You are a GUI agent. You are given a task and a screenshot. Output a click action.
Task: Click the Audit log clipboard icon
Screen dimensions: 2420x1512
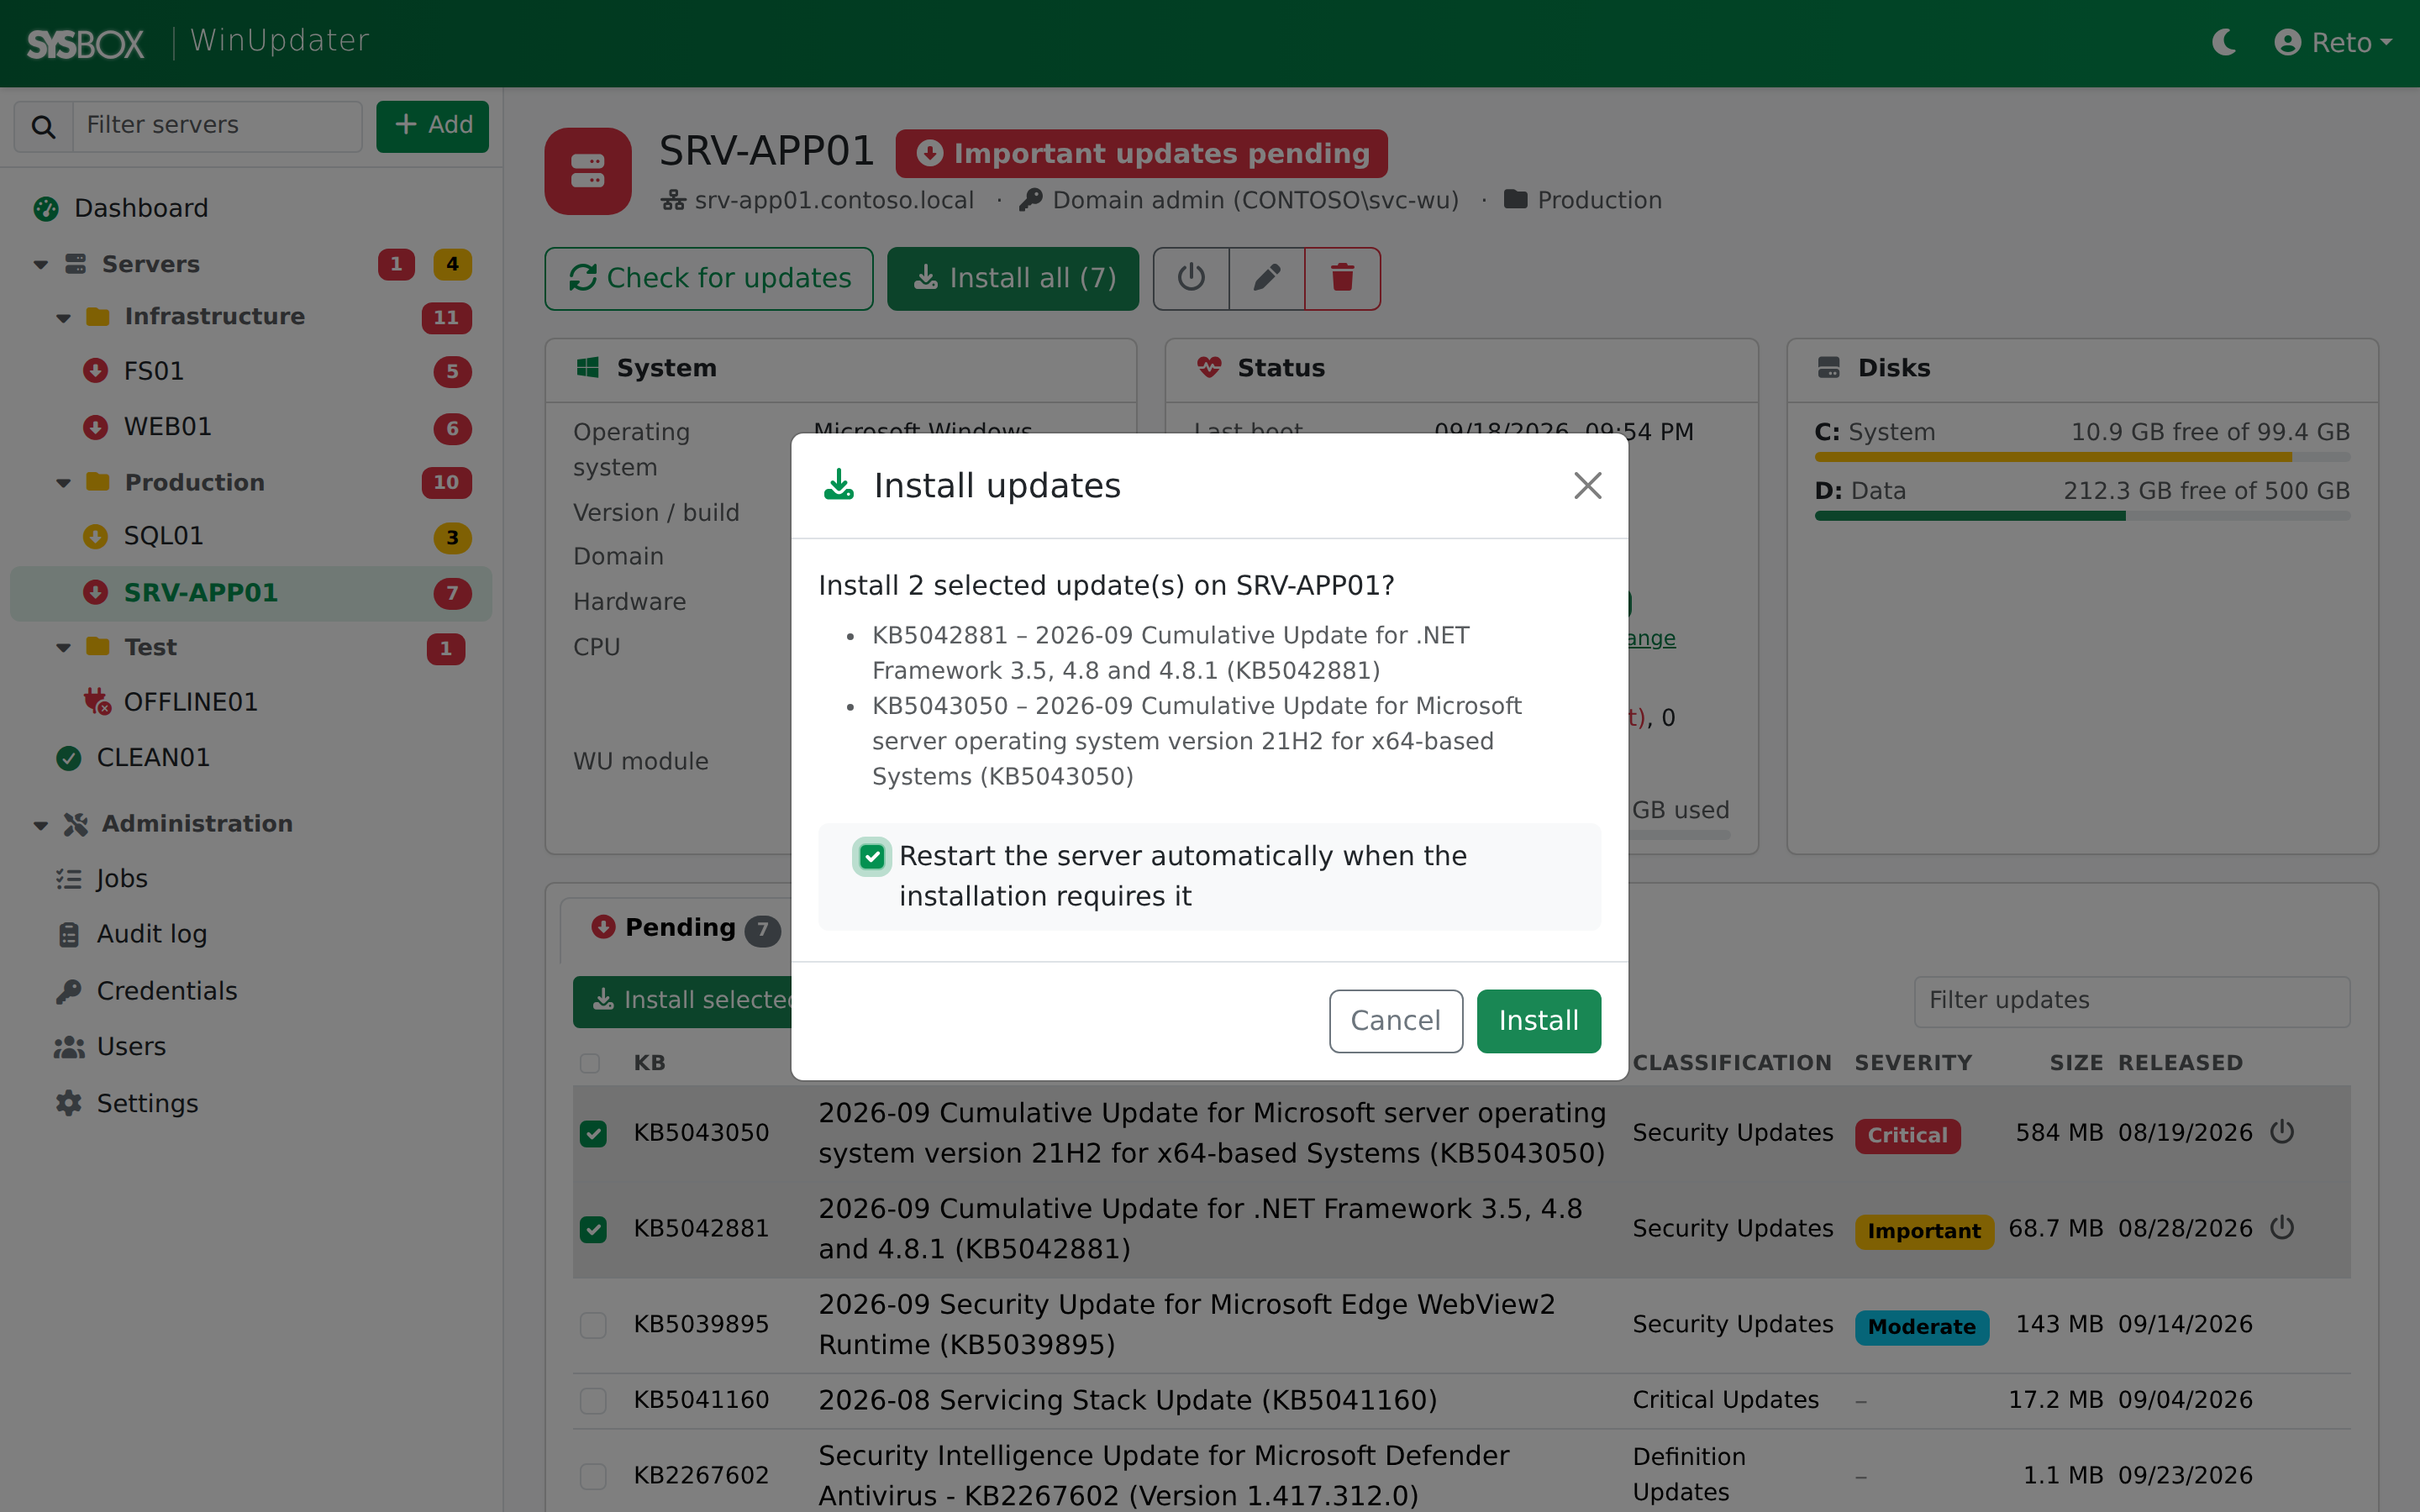[x=68, y=934]
